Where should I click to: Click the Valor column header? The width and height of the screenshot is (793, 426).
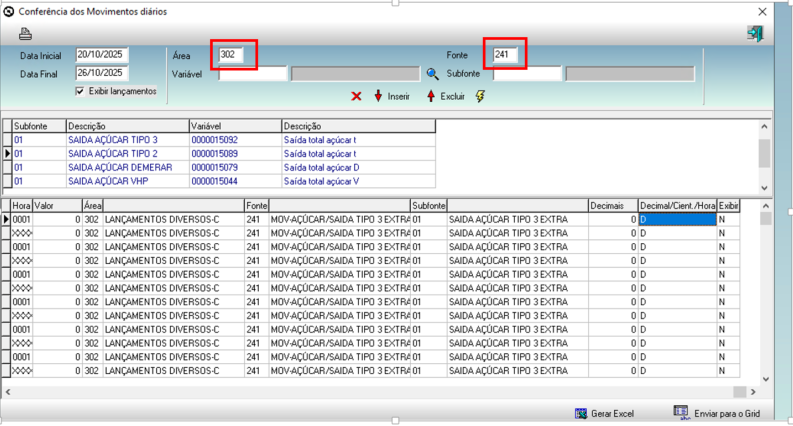click(58, 205)
